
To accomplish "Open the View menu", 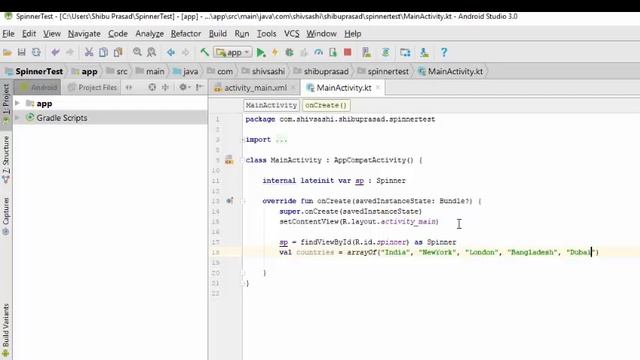I will click(52, 34).
